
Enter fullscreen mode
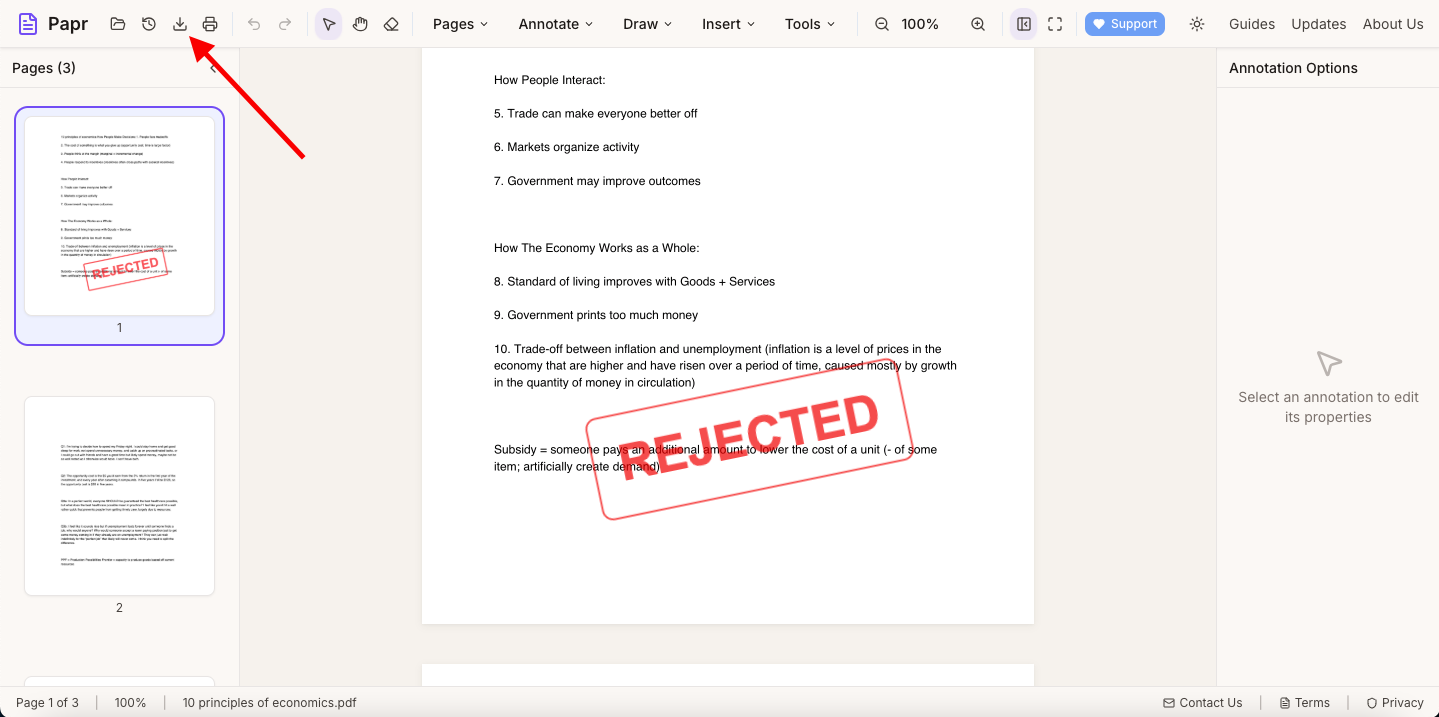coord(1055,23)
